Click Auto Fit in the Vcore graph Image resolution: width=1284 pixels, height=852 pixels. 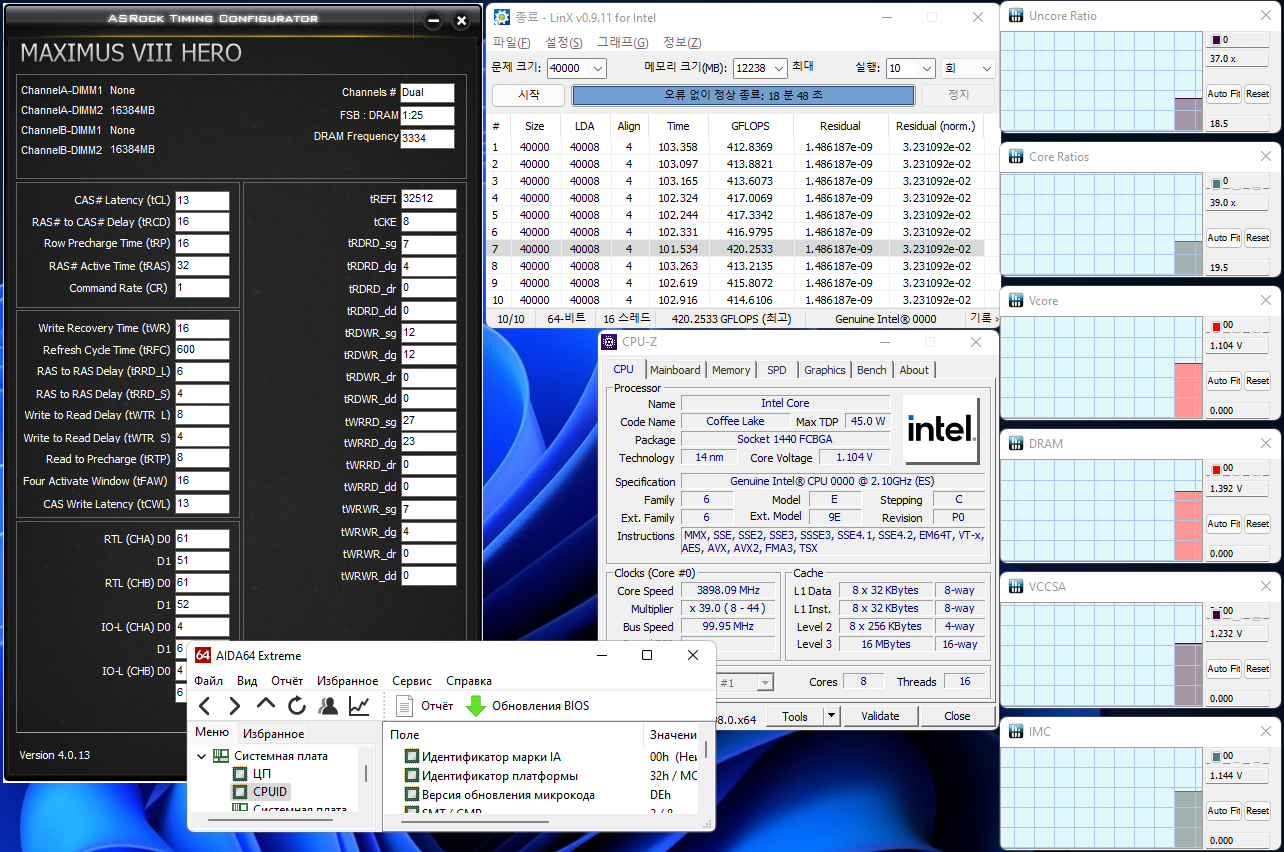[x=1223, y=381]
